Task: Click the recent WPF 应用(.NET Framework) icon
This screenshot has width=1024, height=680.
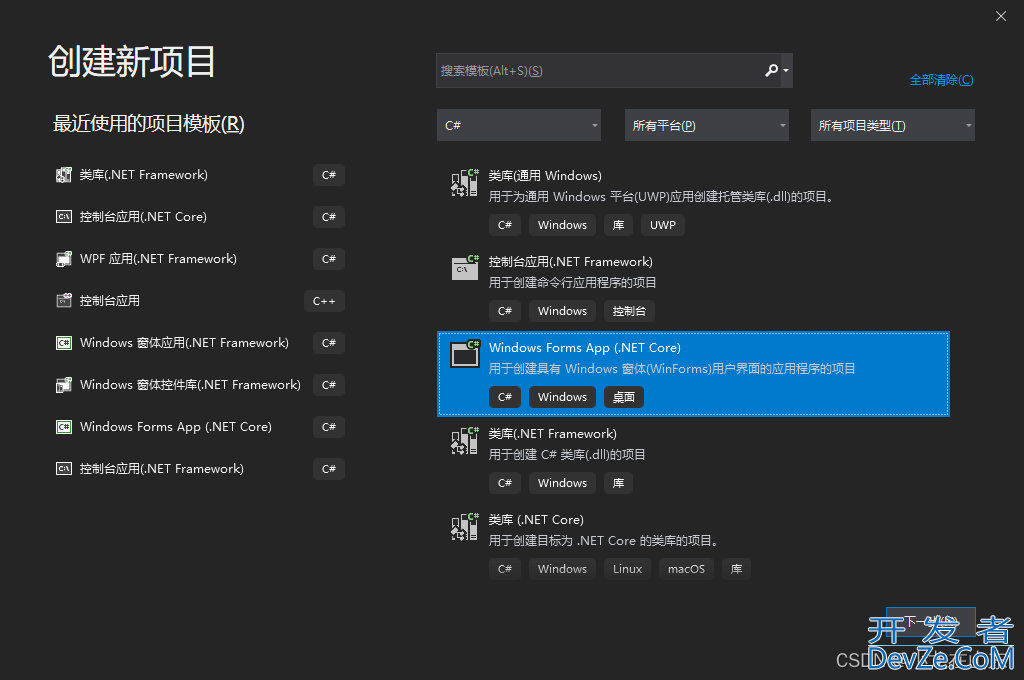Action: (x=64, y=259)
